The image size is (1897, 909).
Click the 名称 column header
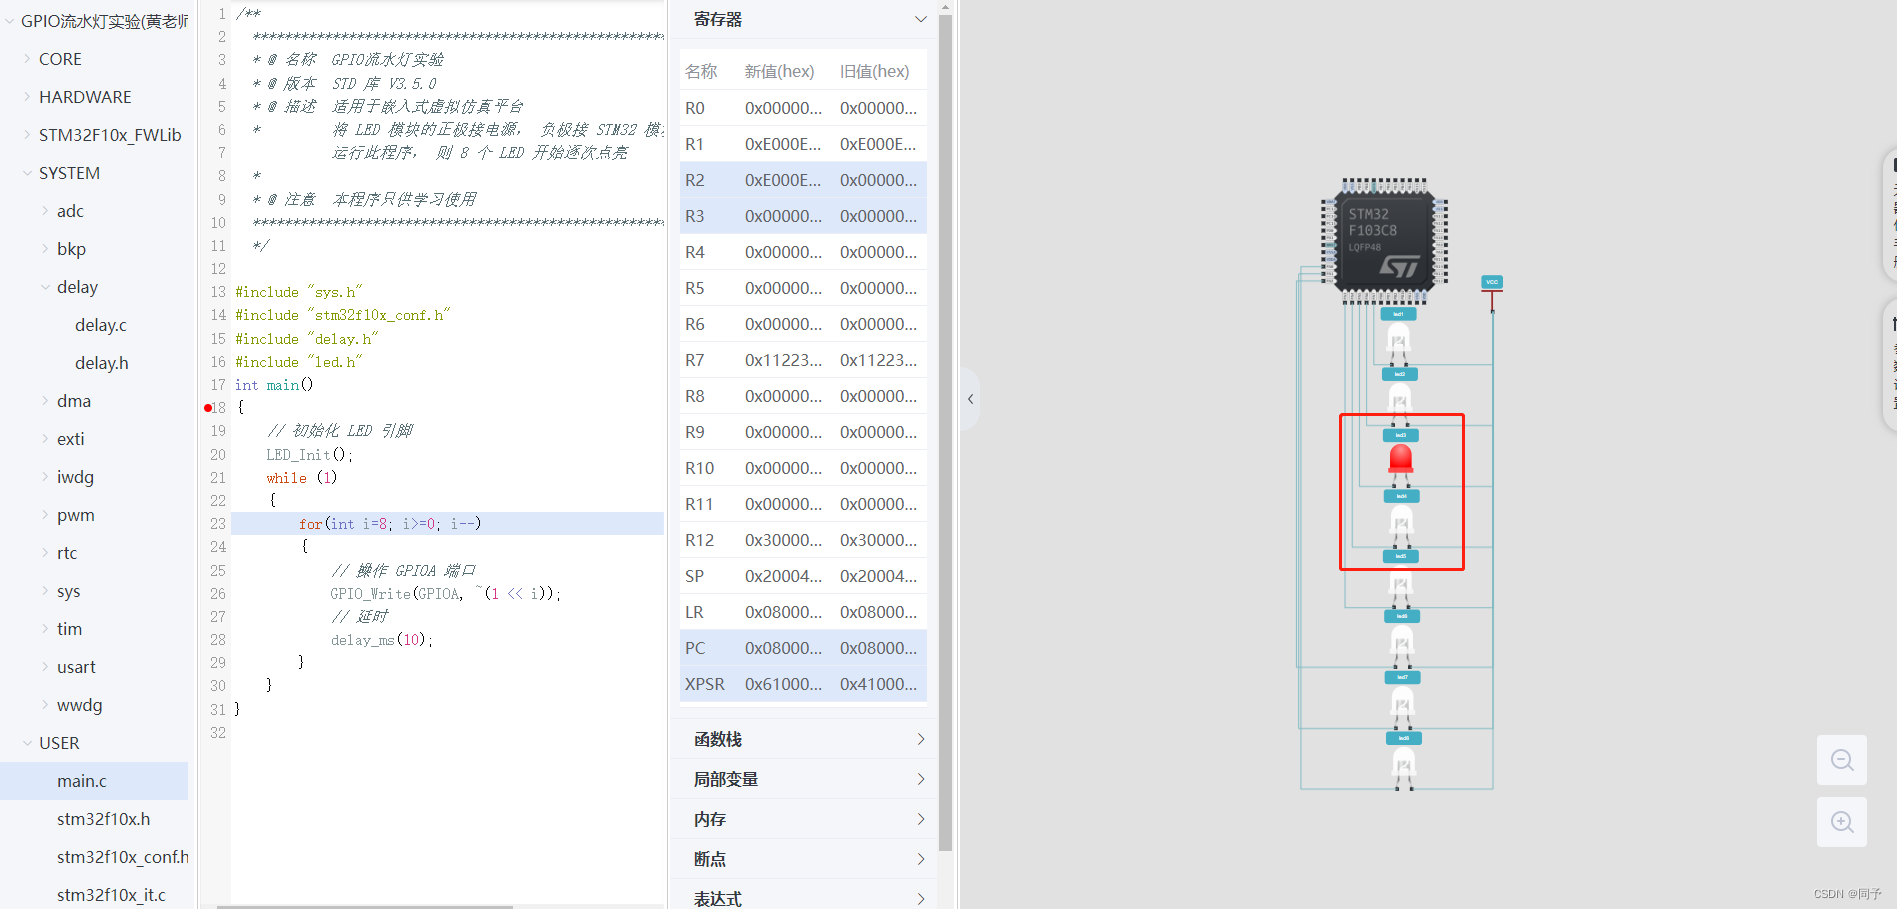click(x=701, y=71)
